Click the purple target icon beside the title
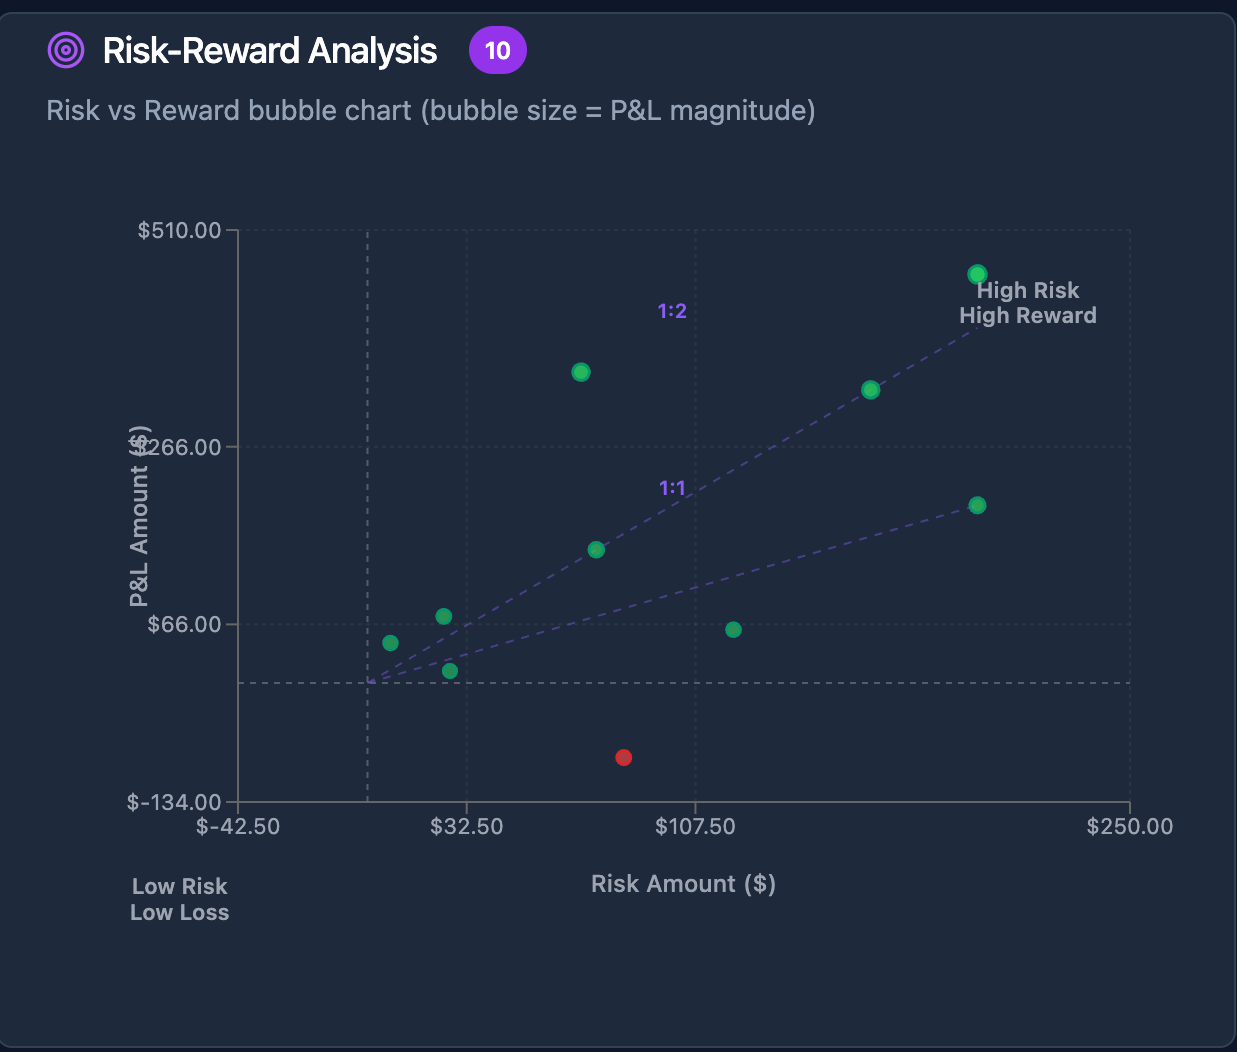 coord(66,50)
